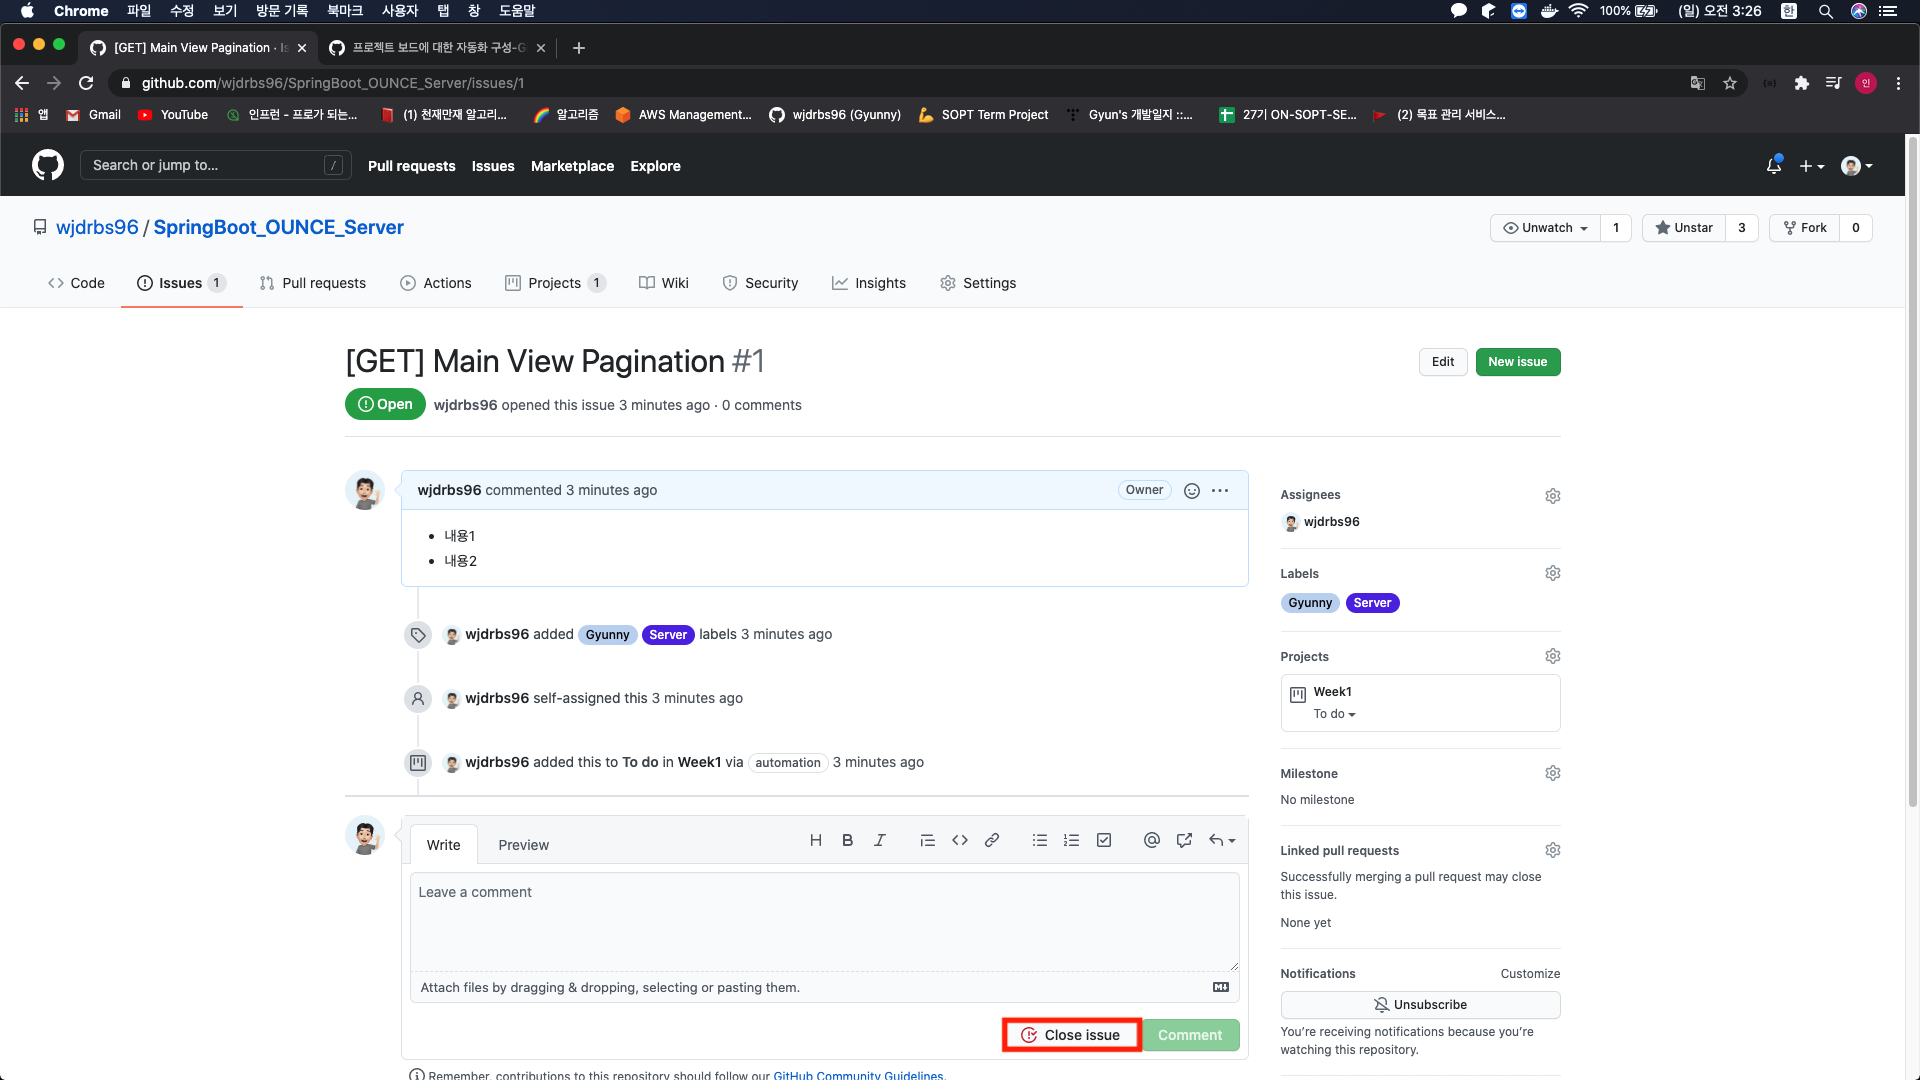Toggle Unstar on the repository
Image resolution: width=1920 pixels, height=1080 pixels.
[x=1685, y=228]
